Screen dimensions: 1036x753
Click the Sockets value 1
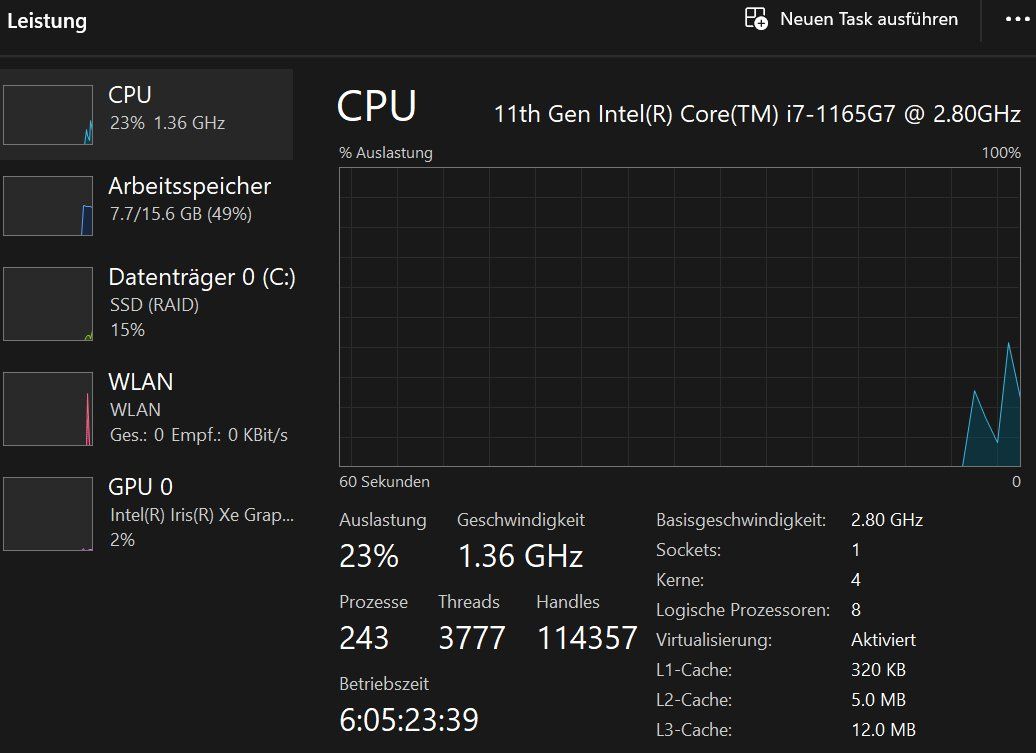tap(856, 550)
